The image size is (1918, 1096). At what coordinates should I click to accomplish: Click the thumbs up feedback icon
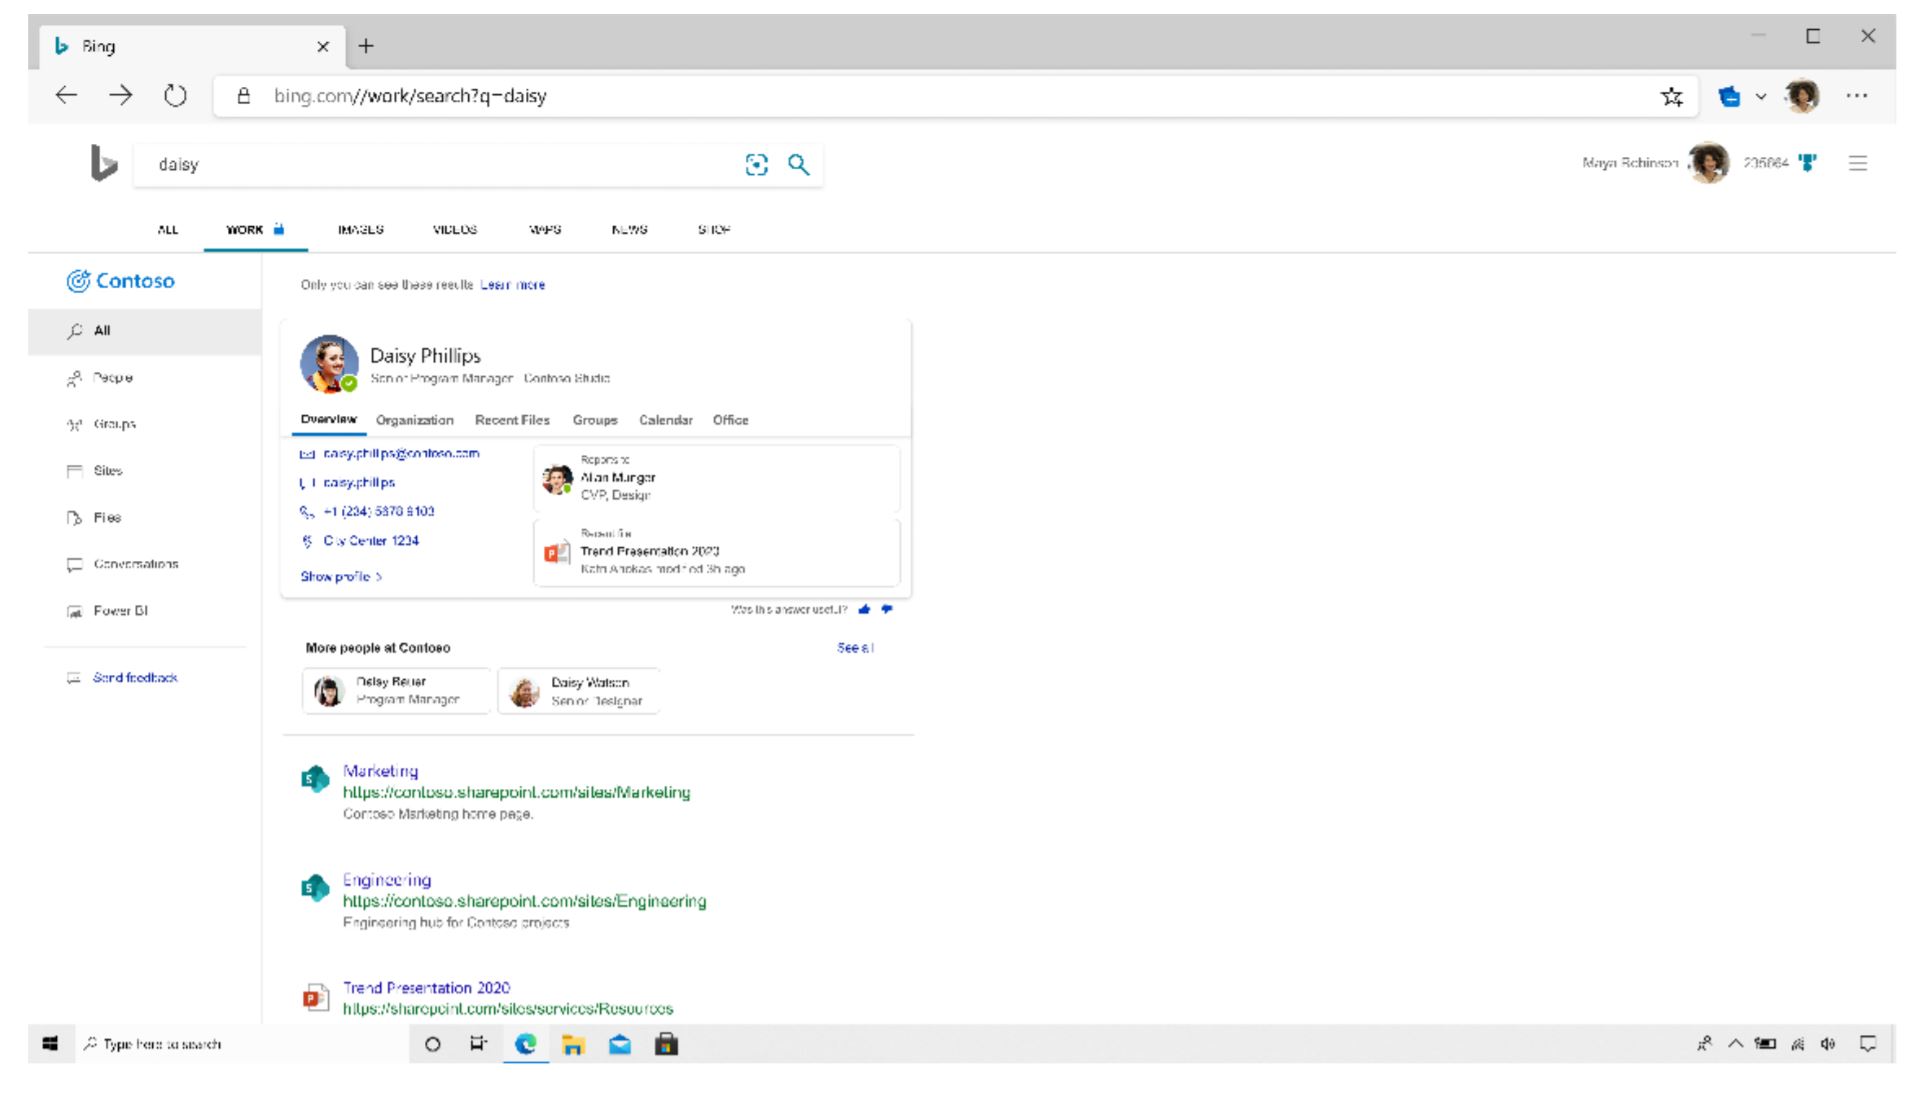click(x=865, y=609)
